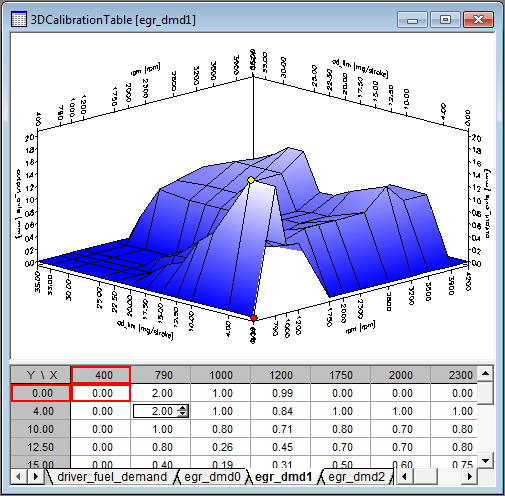Click the Y \ X corner header cell
This screenshot has height=496, width=505.
pos(41,375)
